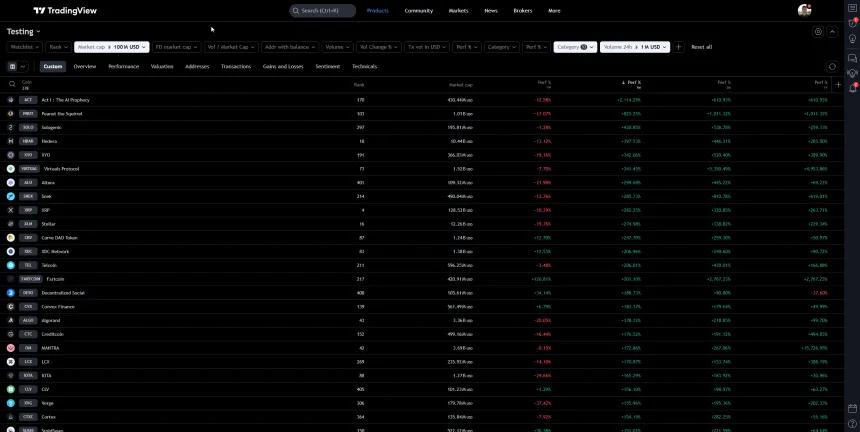Open the More menu
The height and width of the screenshot is (432, 860).
pyautogui.click(x=554, y=10)
